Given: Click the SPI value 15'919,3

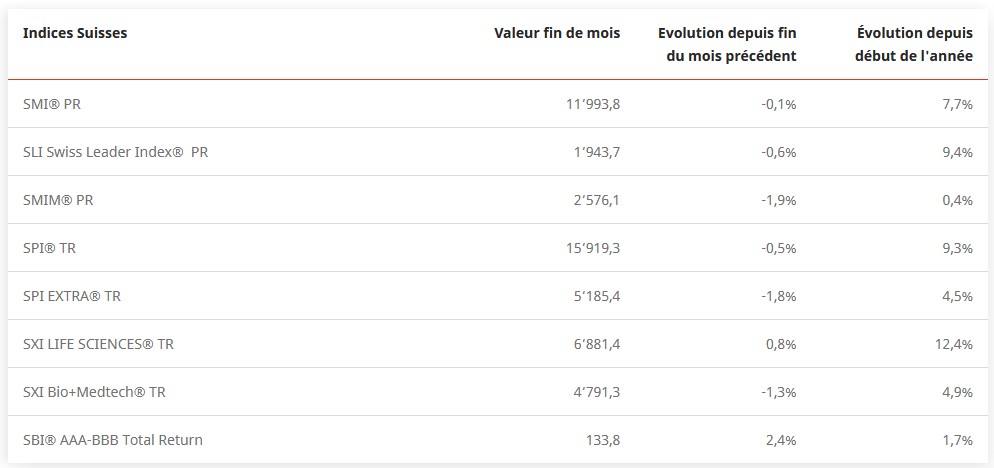Looking at the screenshot, I should click(x=593, y=248).
